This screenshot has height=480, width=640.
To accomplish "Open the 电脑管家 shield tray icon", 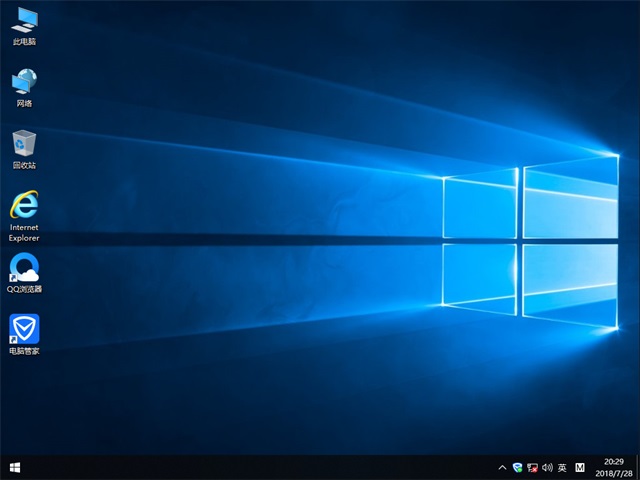I will click(x=517, y=467).
